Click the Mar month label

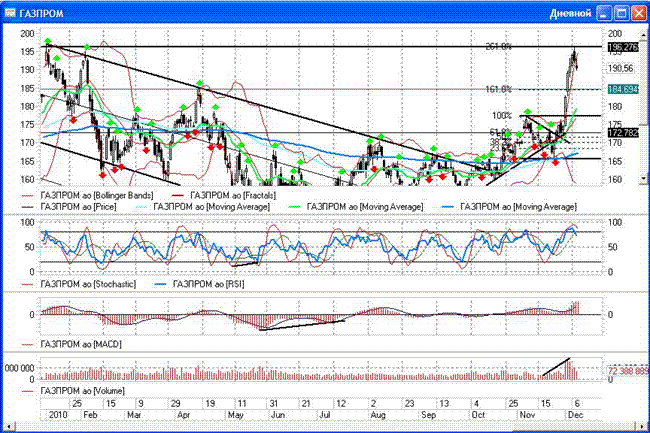point(134,415)
